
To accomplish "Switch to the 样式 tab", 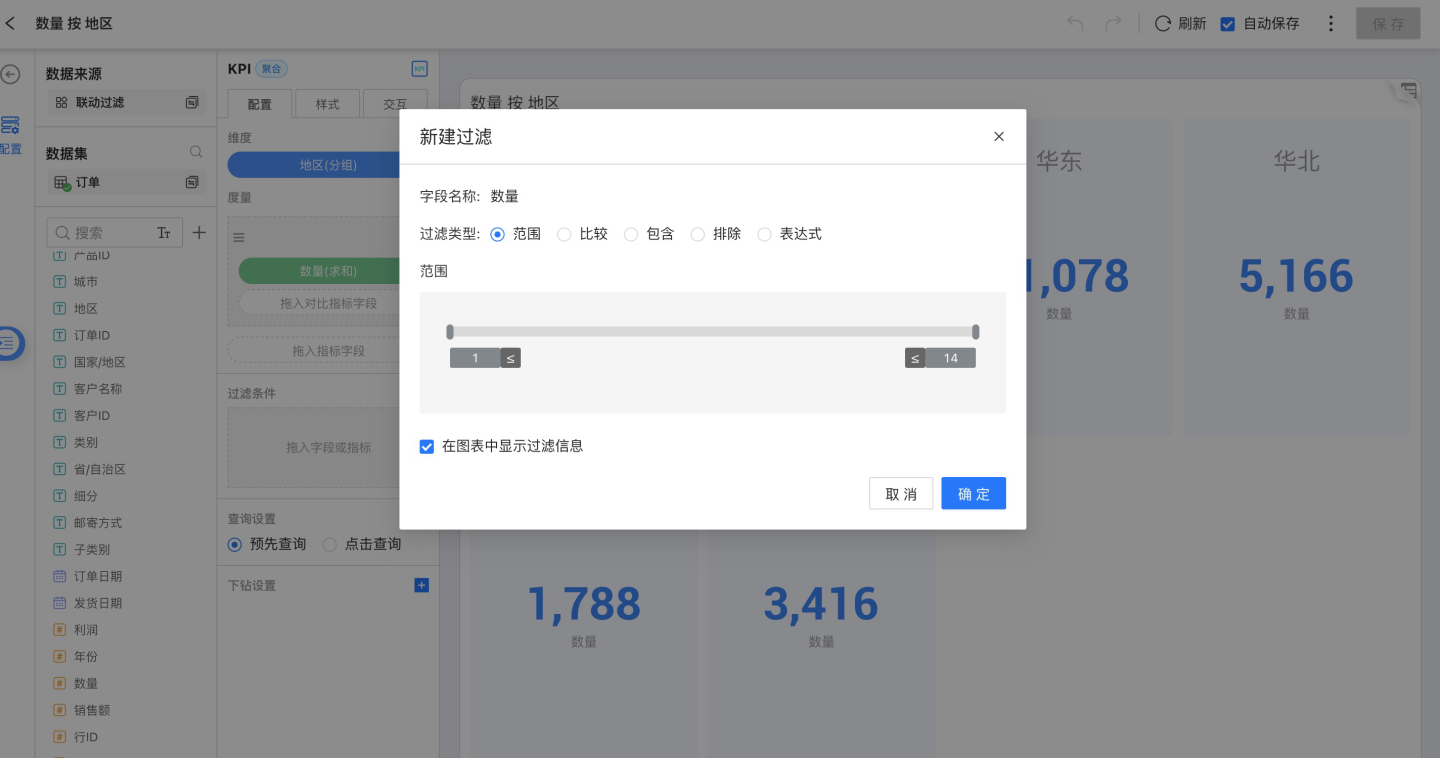I will 327,104.
